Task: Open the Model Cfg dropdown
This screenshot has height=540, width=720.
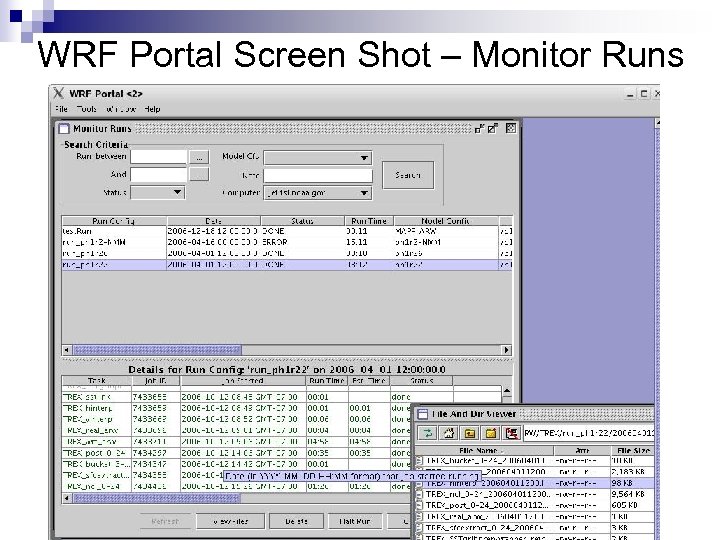Action: [318, 158]
